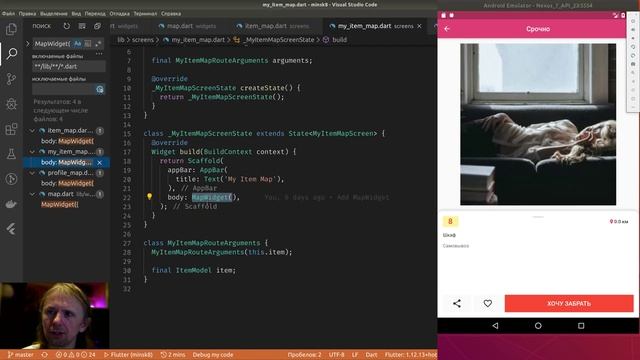Open the Файл menu

[8, 13]
